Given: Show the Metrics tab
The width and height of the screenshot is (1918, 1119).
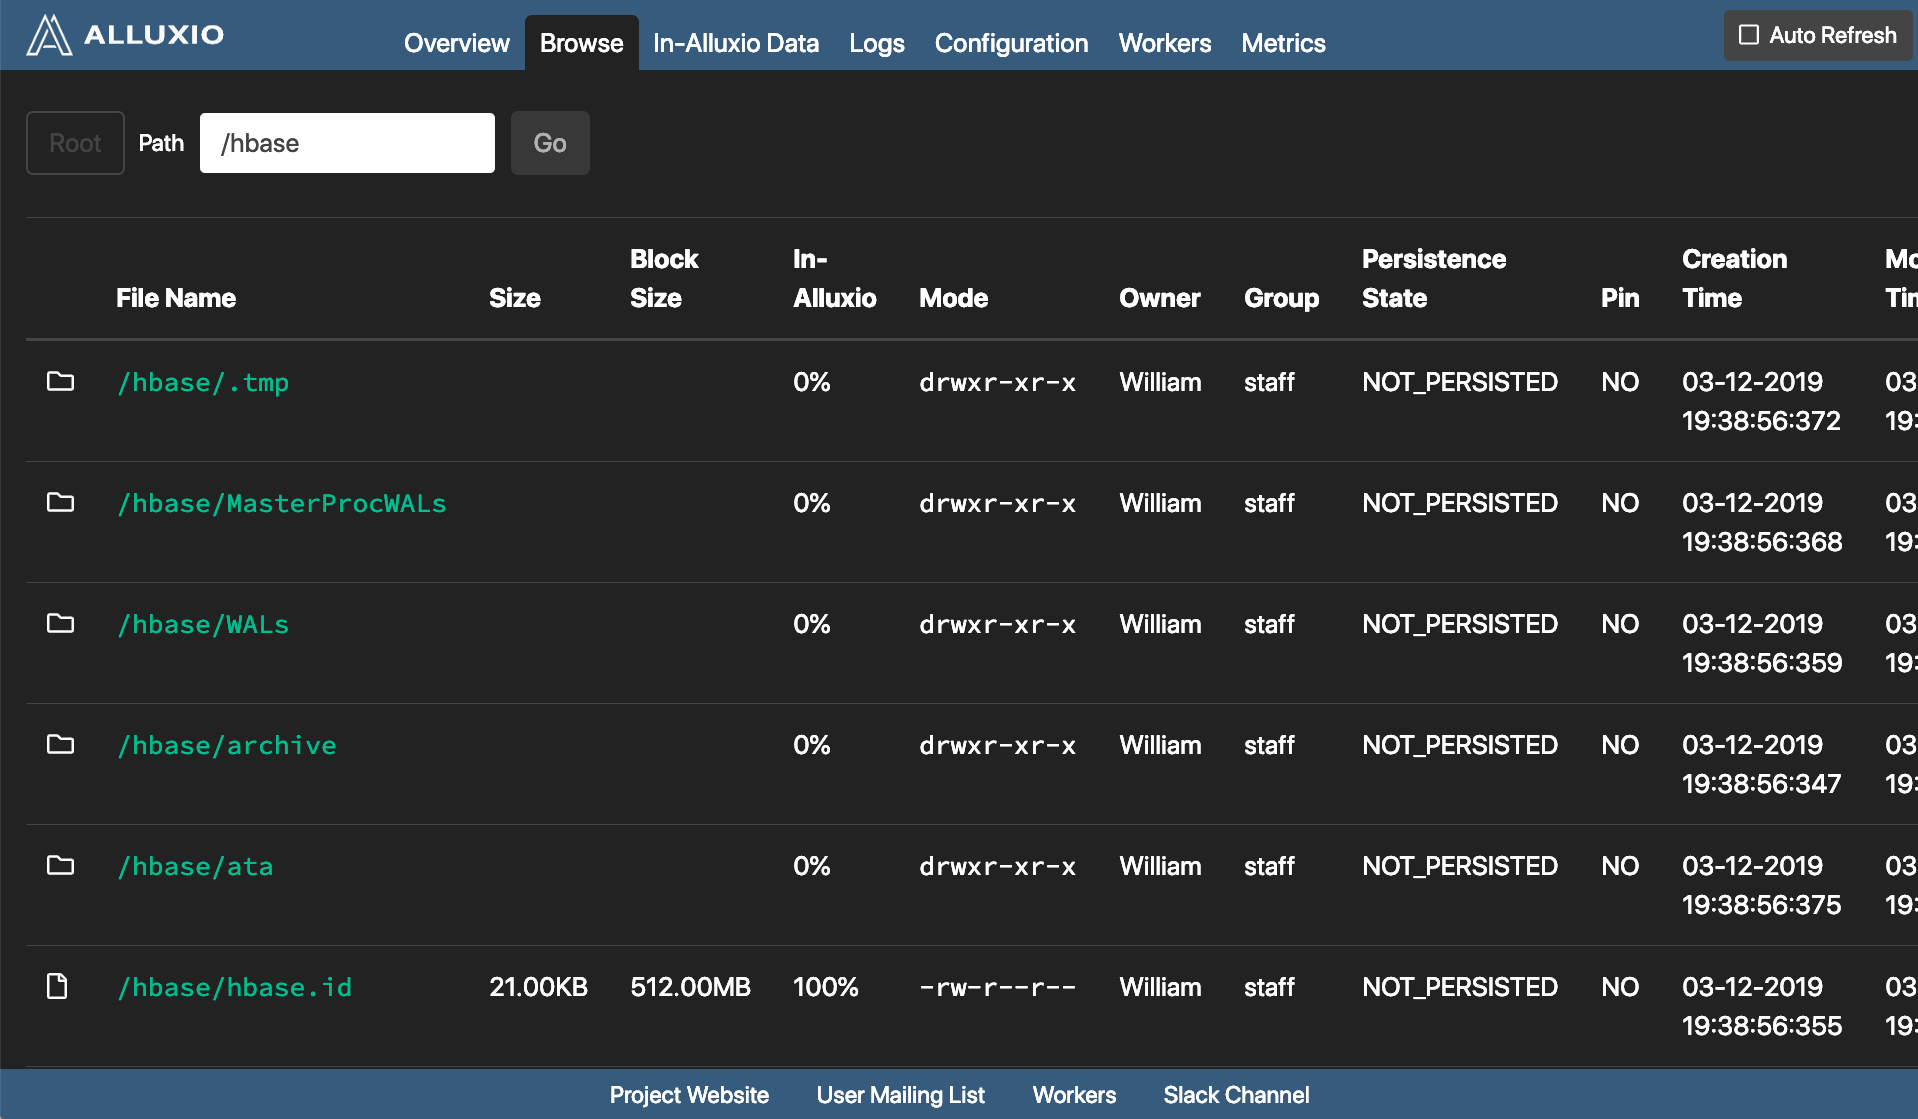Looking at the screenshot, I should click(1283, 43).
